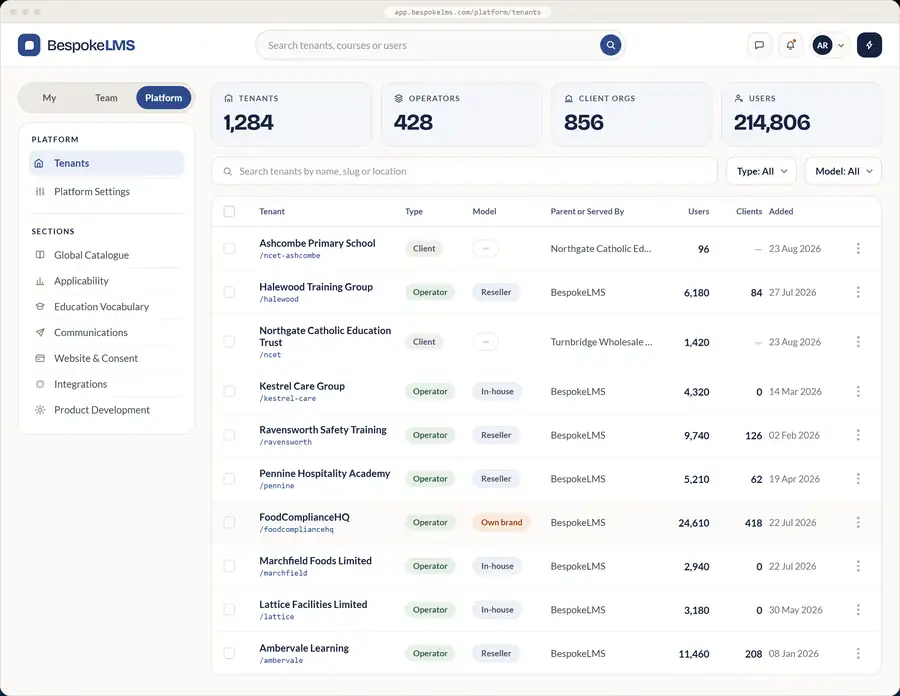Click the /kestrel-care slug text
This screenshot has width=900, height=696.
[x=288, y=398]
